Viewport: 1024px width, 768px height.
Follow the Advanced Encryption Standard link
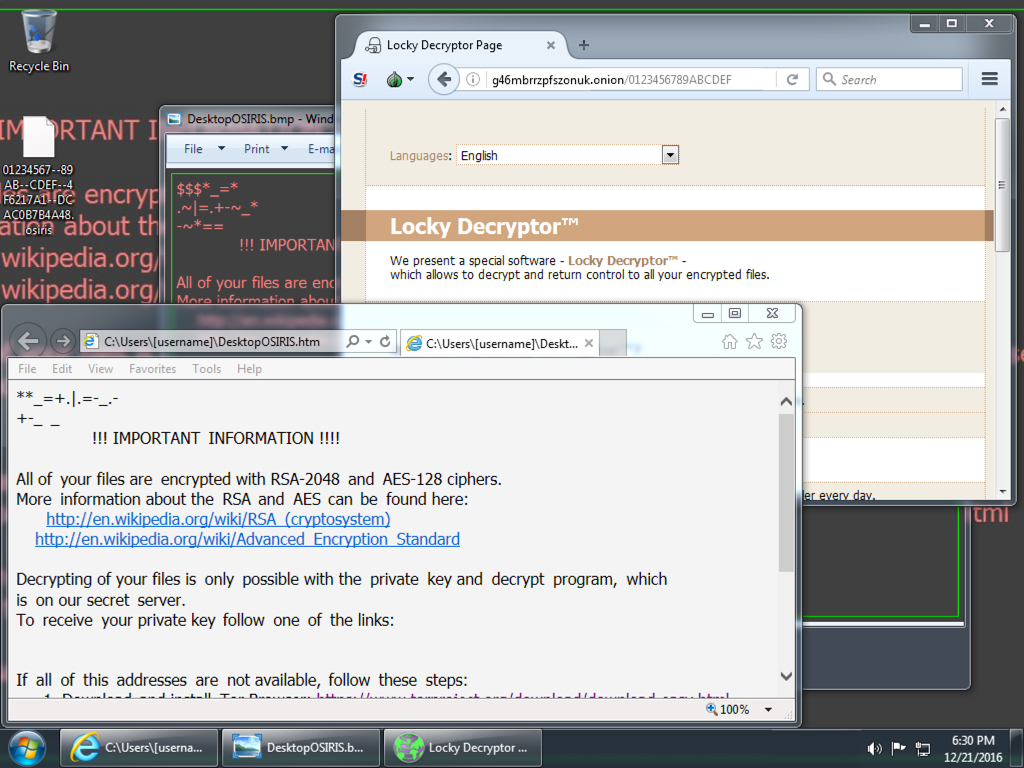247,539
